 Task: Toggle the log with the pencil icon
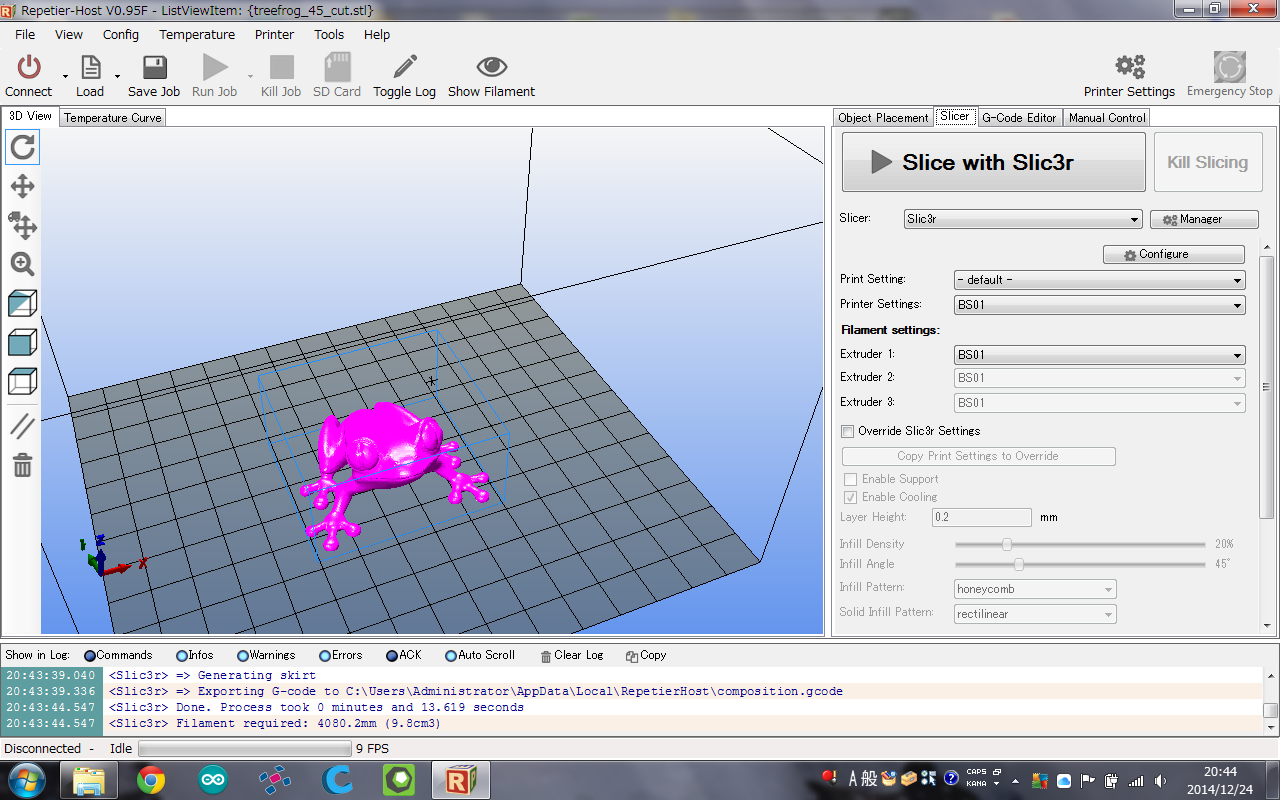404,68
